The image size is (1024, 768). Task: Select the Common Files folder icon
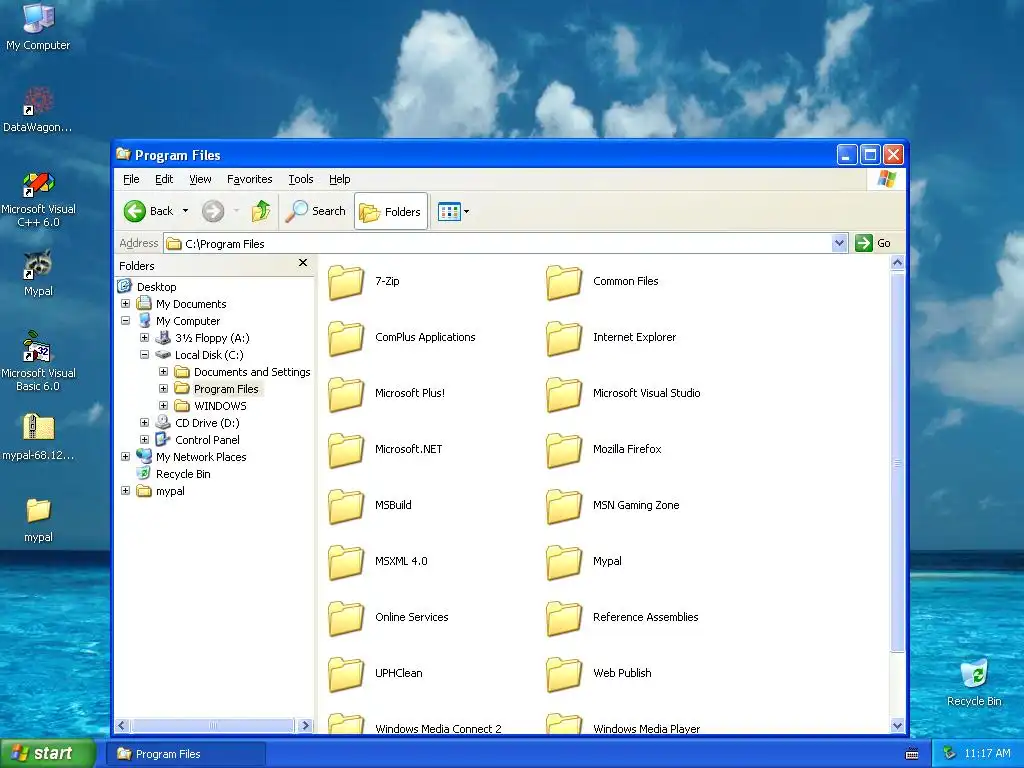click(x=564, y=282)
